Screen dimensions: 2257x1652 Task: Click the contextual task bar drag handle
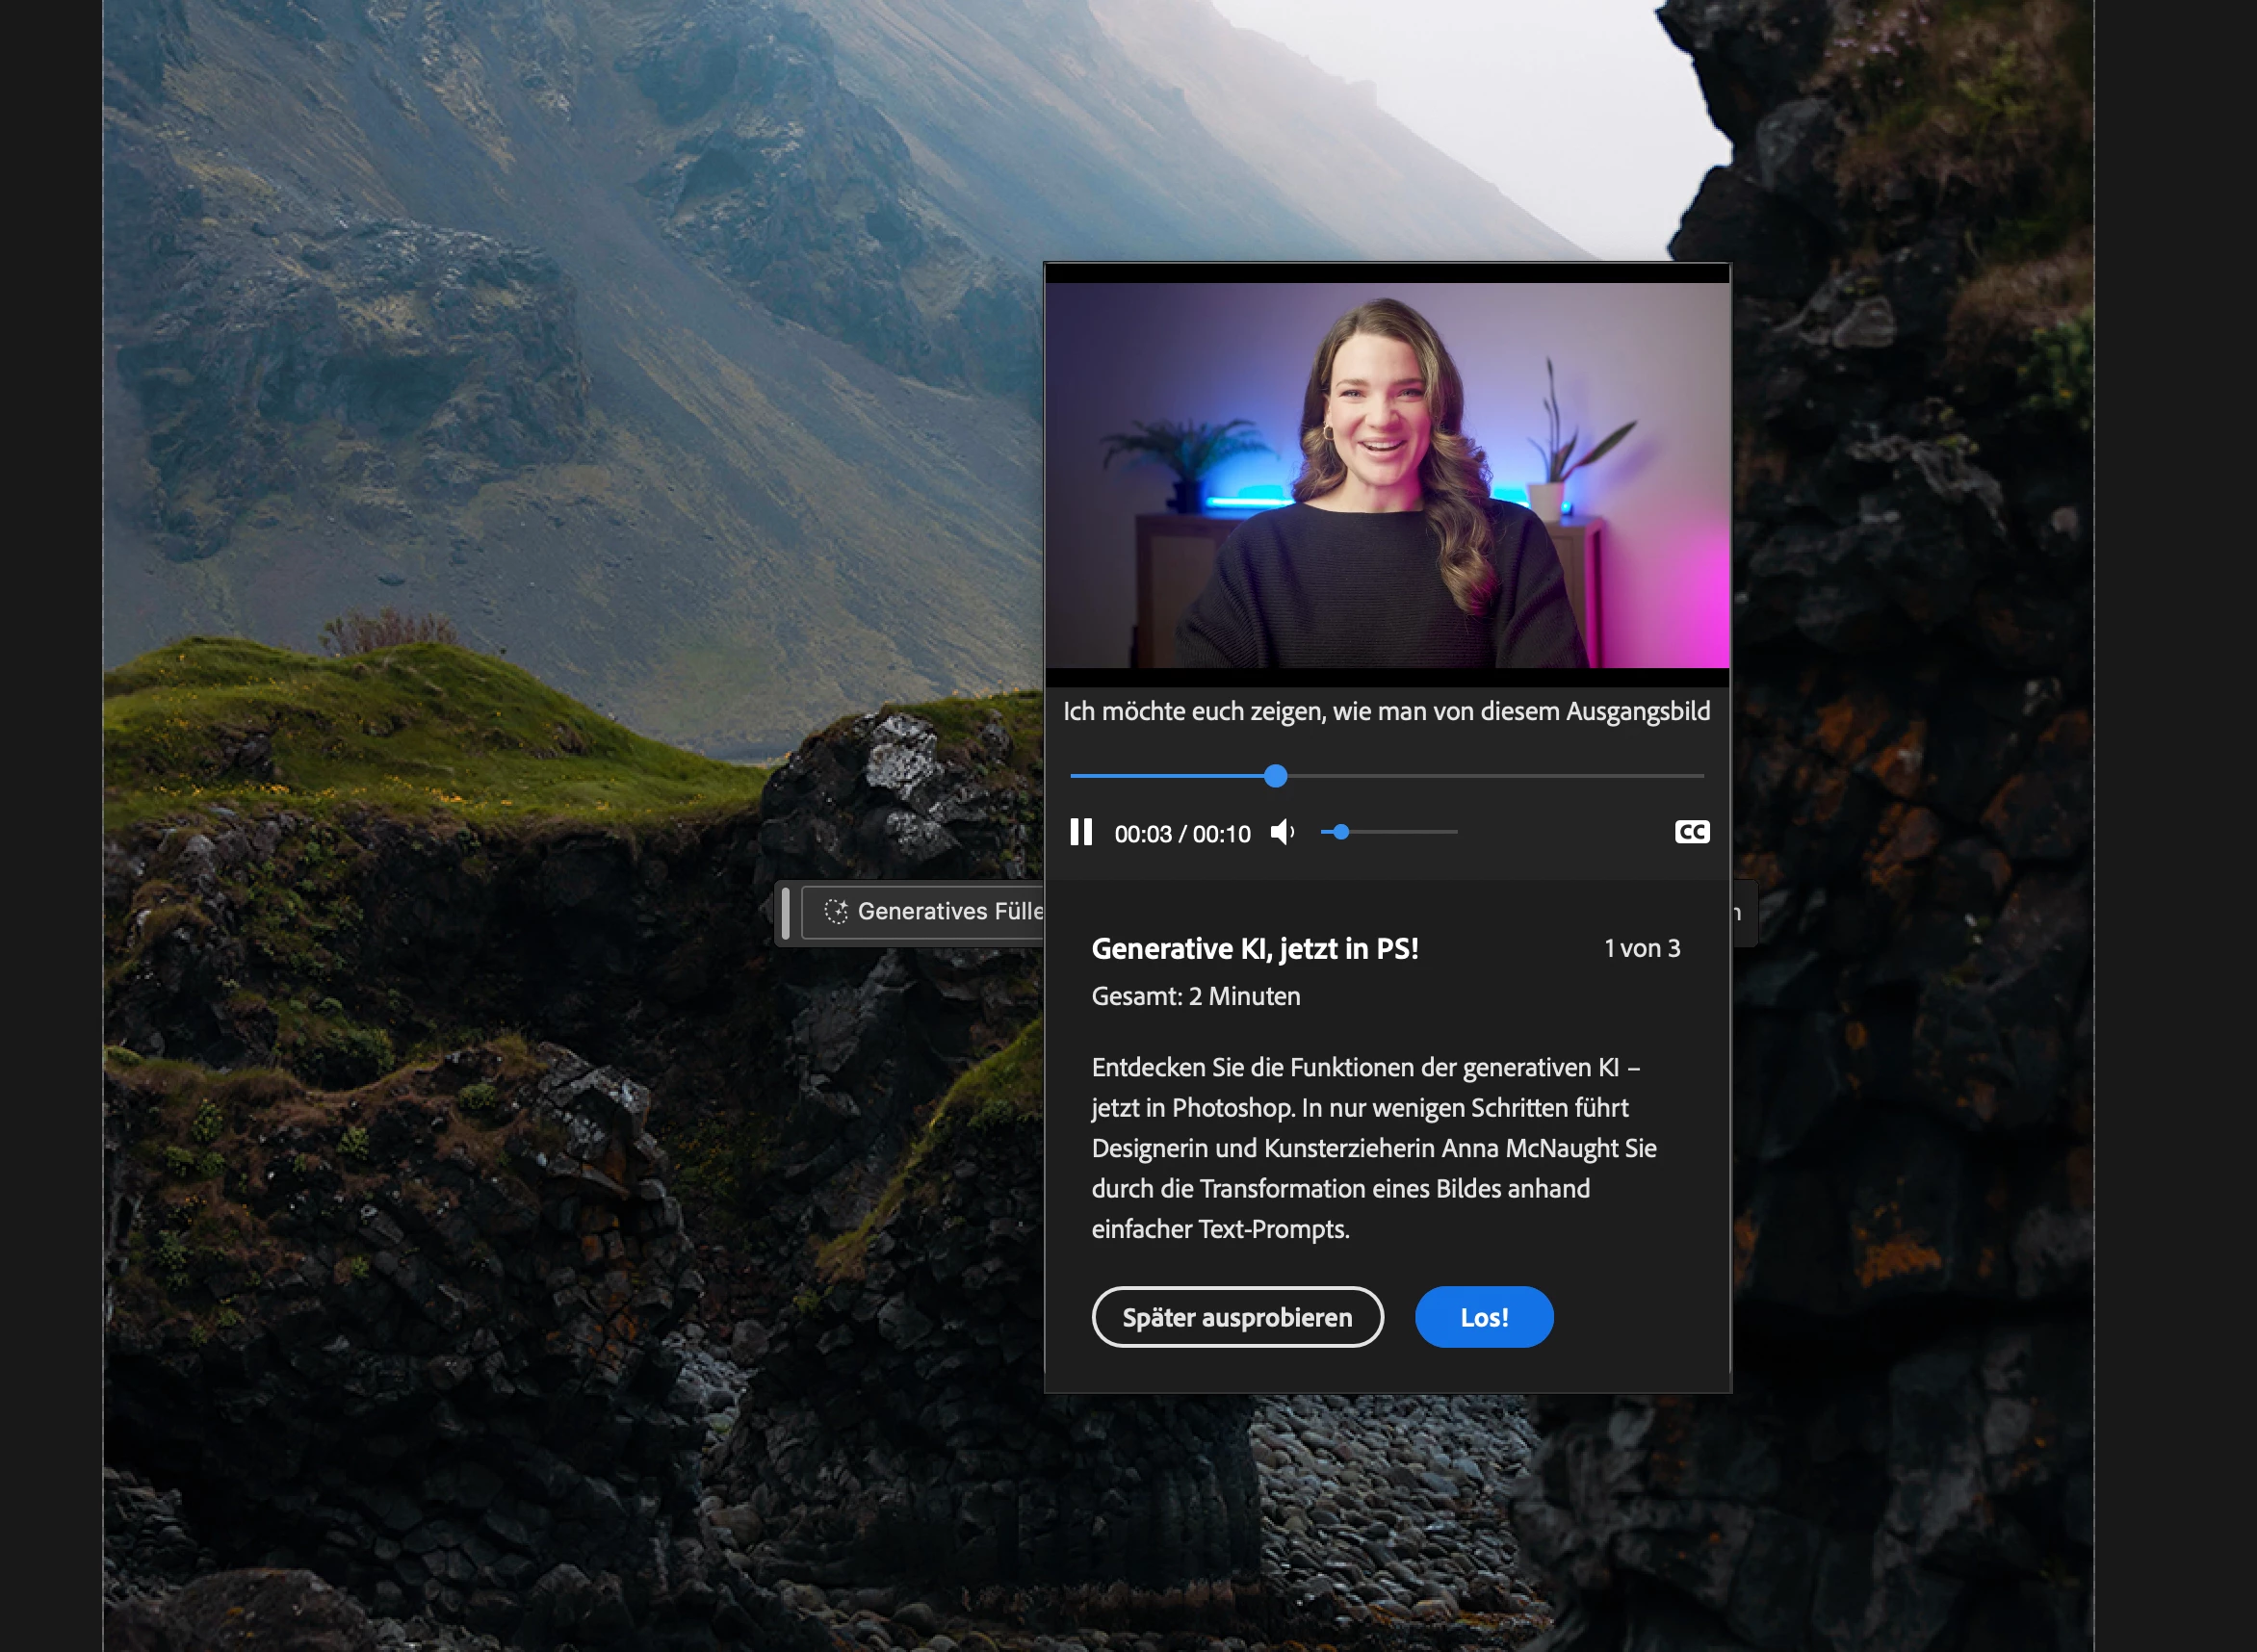click(786, 912)
